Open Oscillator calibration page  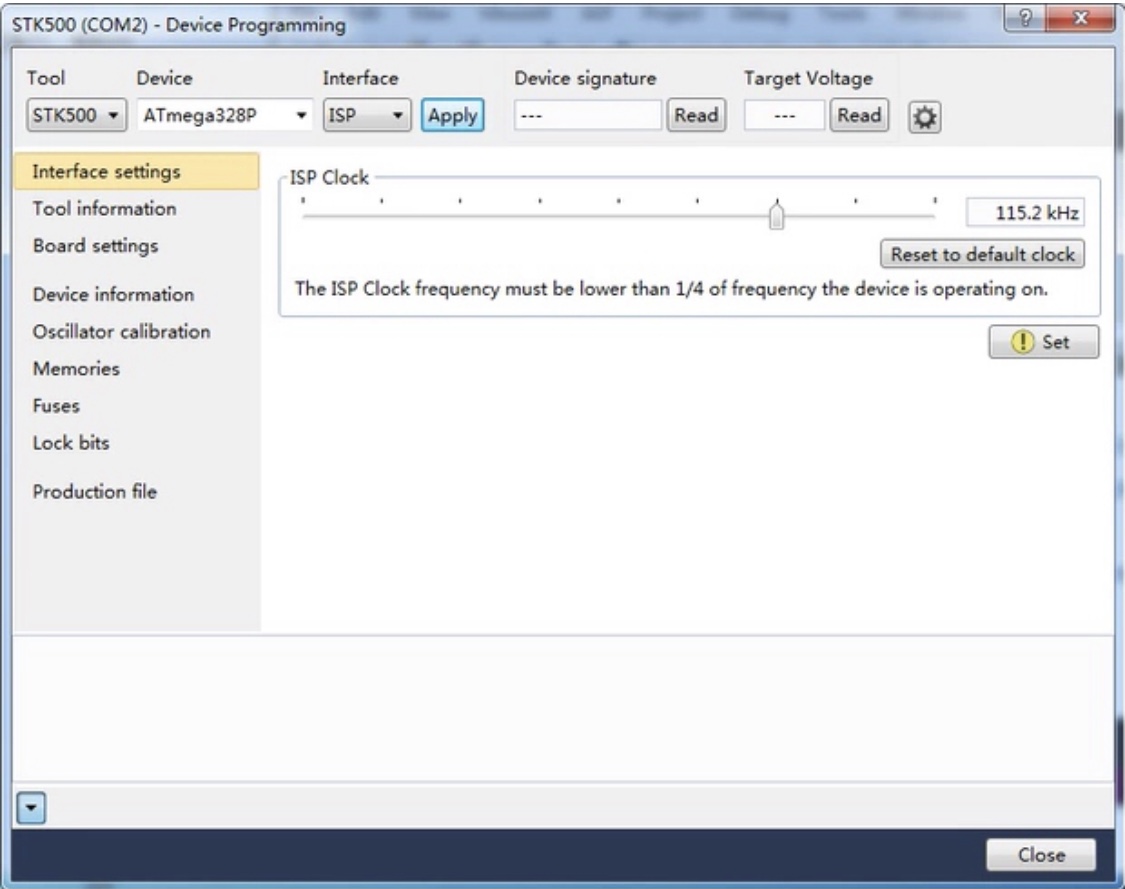pyautogui.click(x=121, y=332)
